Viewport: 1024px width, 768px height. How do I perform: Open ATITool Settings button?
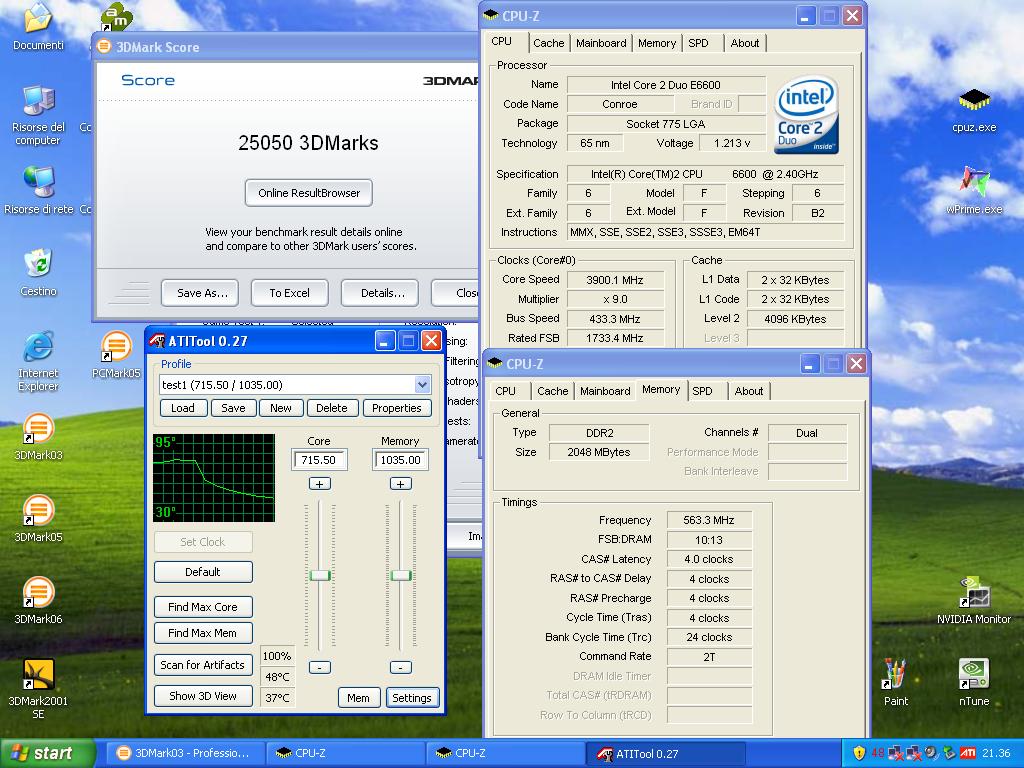tap(412, 698)
